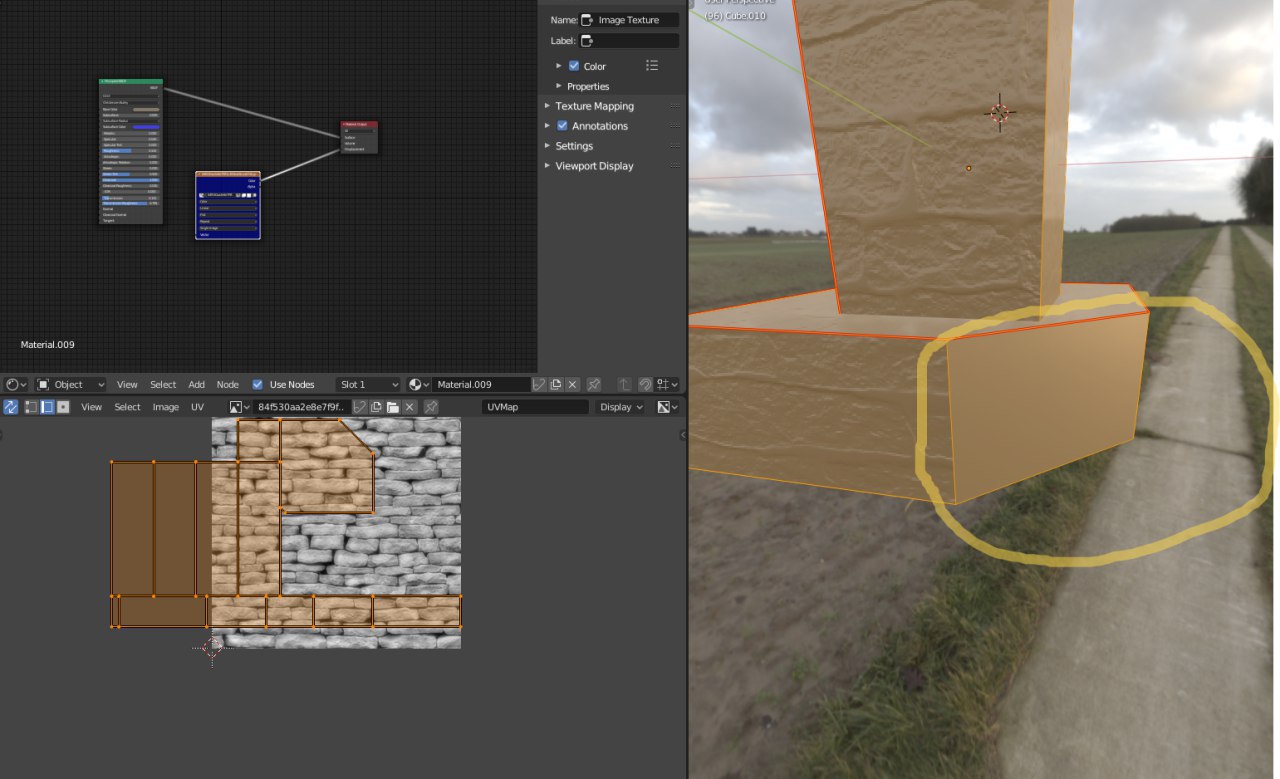Open the image browse icon in UV editor
Viewport: 1280px width, 779px height.
click(x=239, y=407)
